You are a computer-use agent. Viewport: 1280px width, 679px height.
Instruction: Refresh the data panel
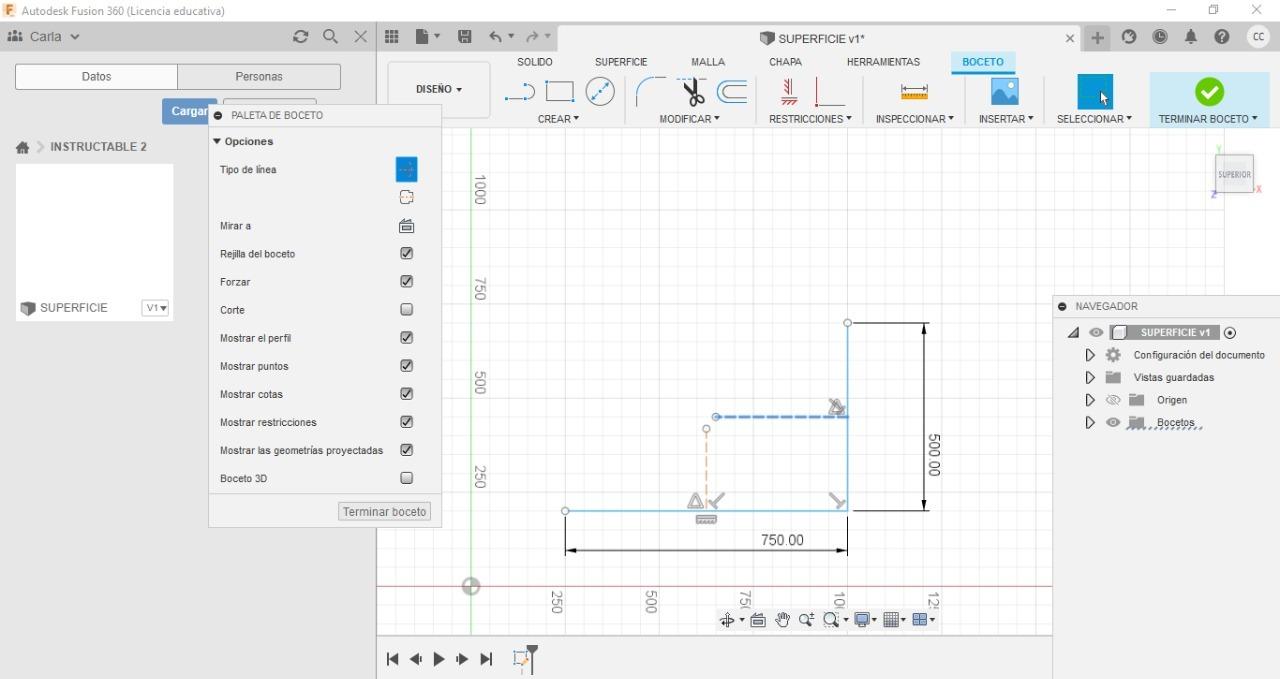click(300, 36)
